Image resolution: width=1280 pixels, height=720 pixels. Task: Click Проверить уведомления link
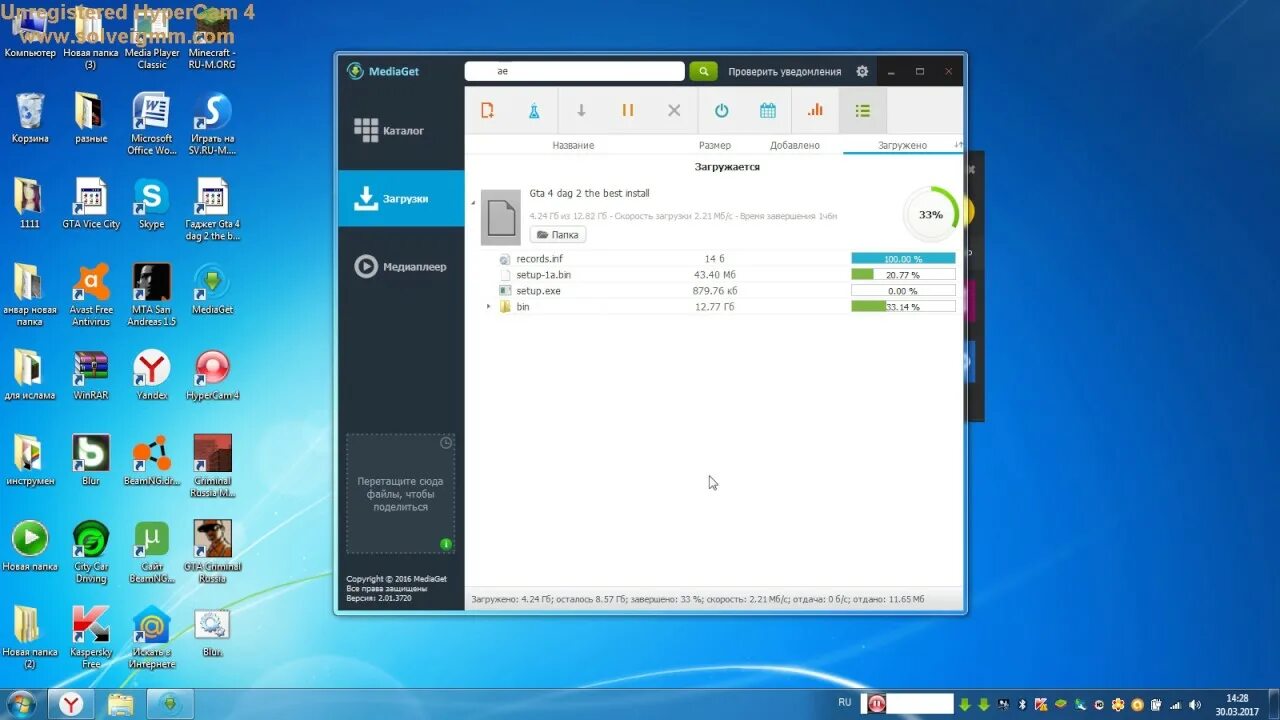[x=785, y=72]
